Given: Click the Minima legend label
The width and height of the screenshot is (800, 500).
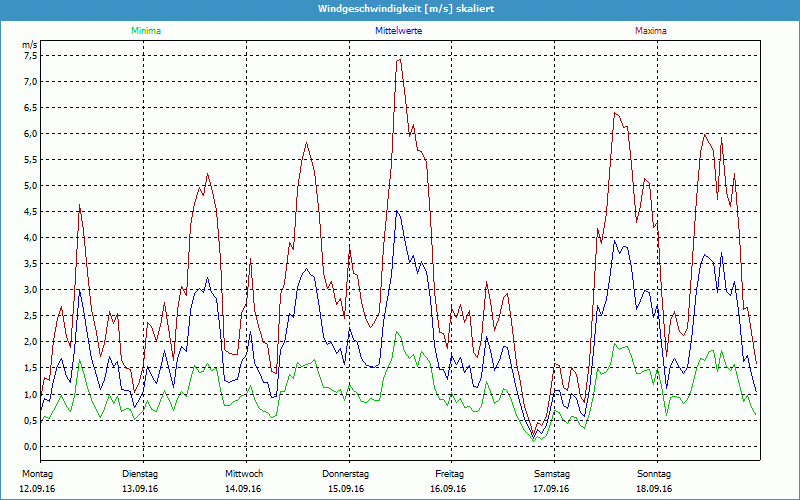Looking at the screenshot, I should pos(146,31).
